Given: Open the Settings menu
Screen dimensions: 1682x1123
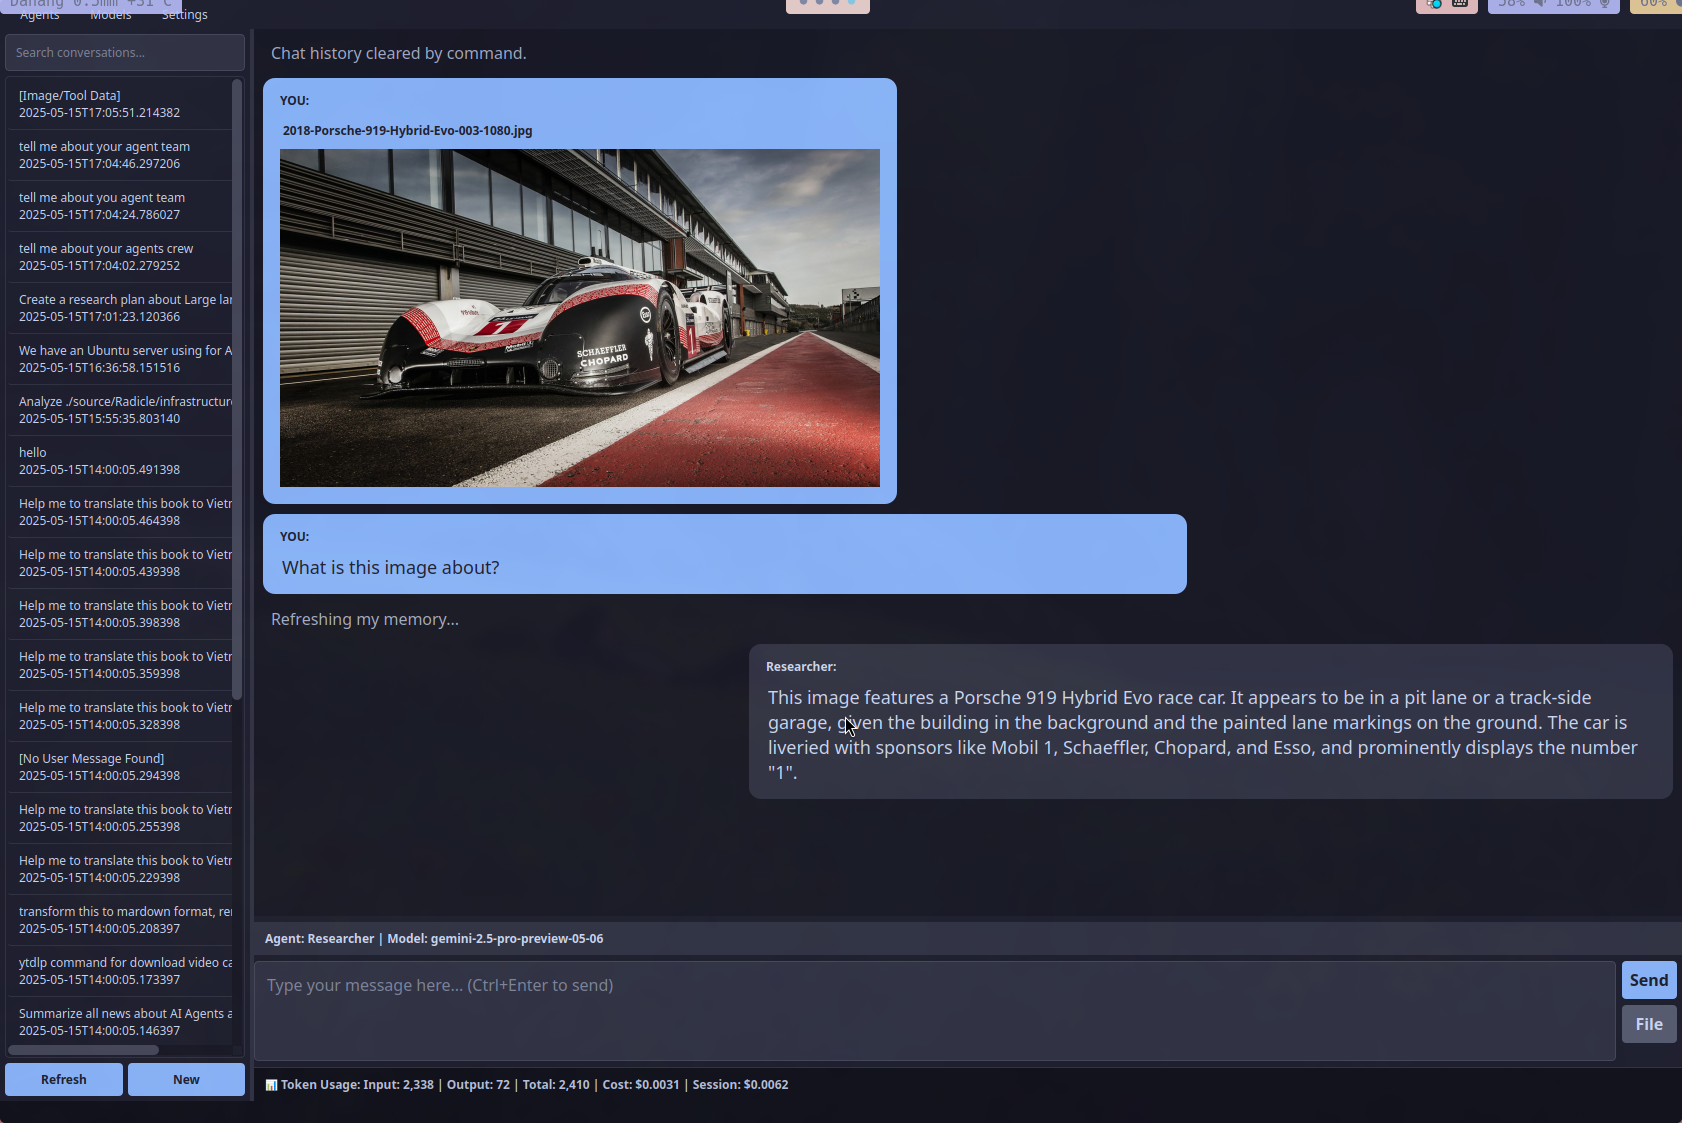Looking at the screenshot, I should click(x=184, y=14).
